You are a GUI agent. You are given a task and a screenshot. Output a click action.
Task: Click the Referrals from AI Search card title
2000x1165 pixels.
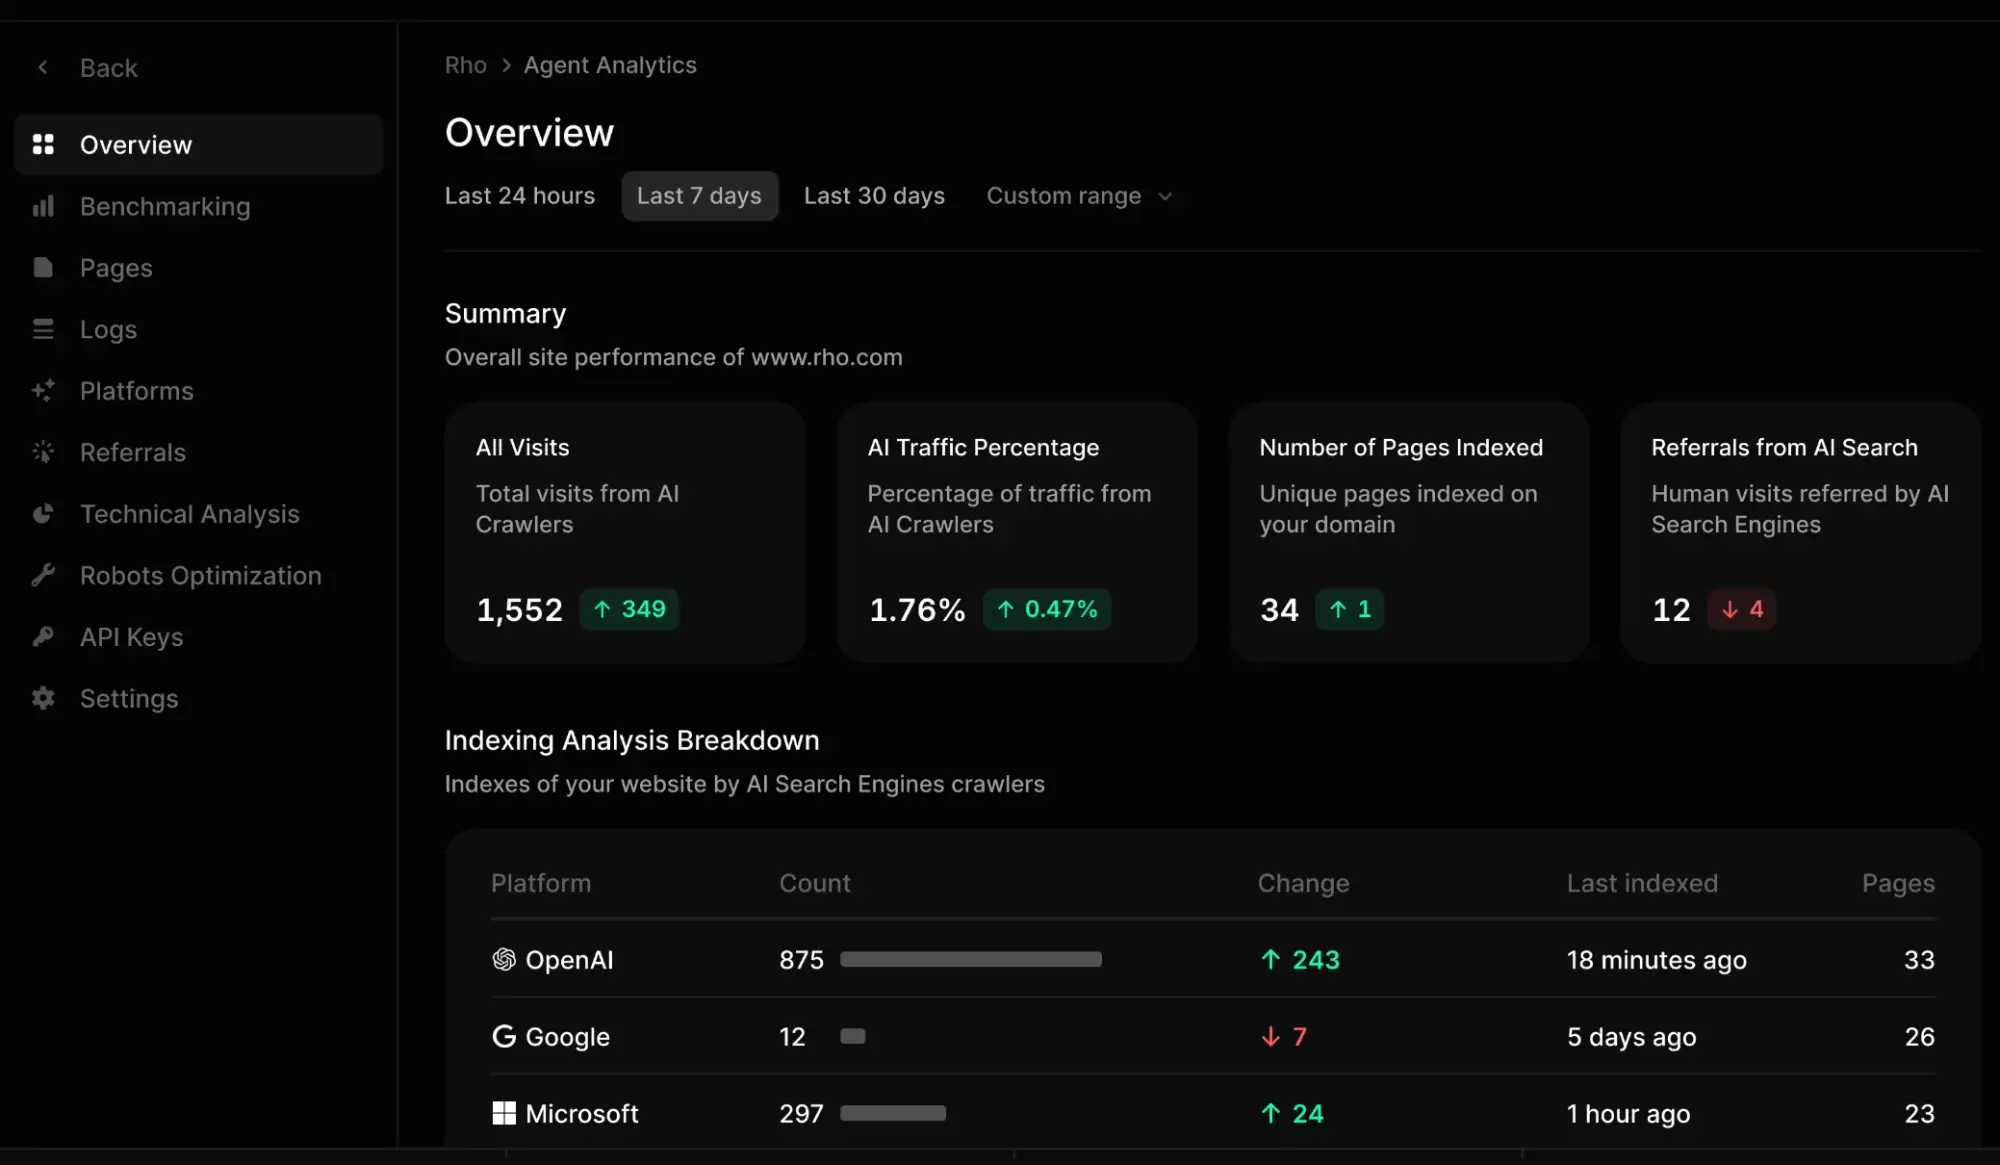tap(1784, 447)
